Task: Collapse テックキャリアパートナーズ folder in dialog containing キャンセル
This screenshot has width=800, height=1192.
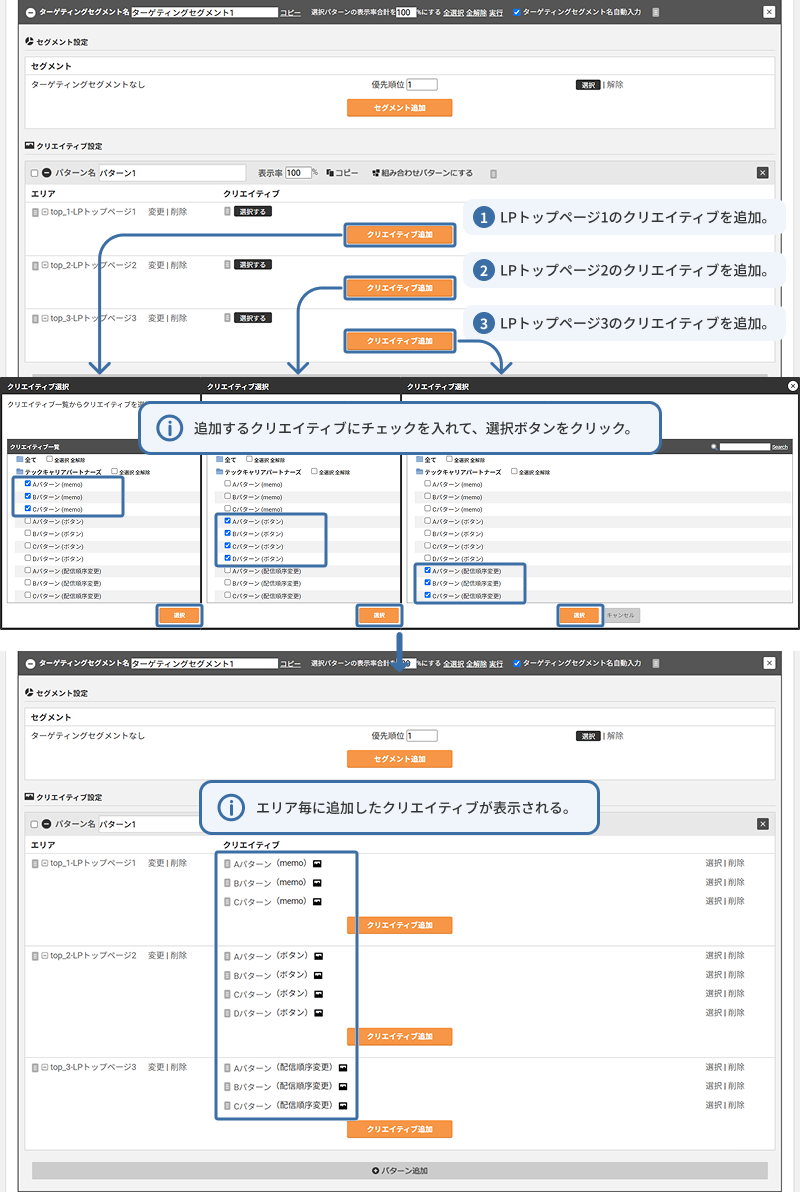Action: coord(420,472)
